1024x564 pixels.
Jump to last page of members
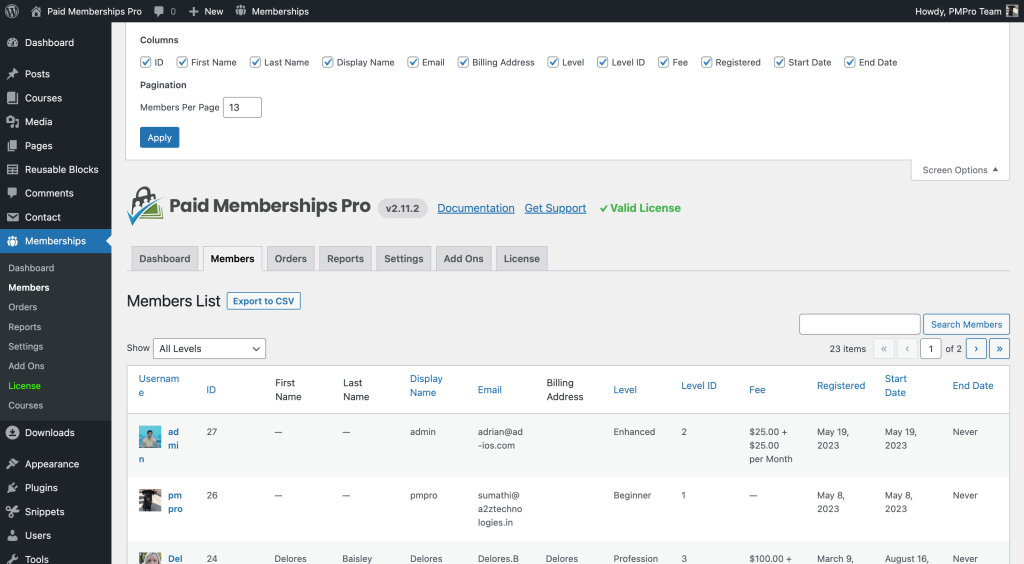999,349
